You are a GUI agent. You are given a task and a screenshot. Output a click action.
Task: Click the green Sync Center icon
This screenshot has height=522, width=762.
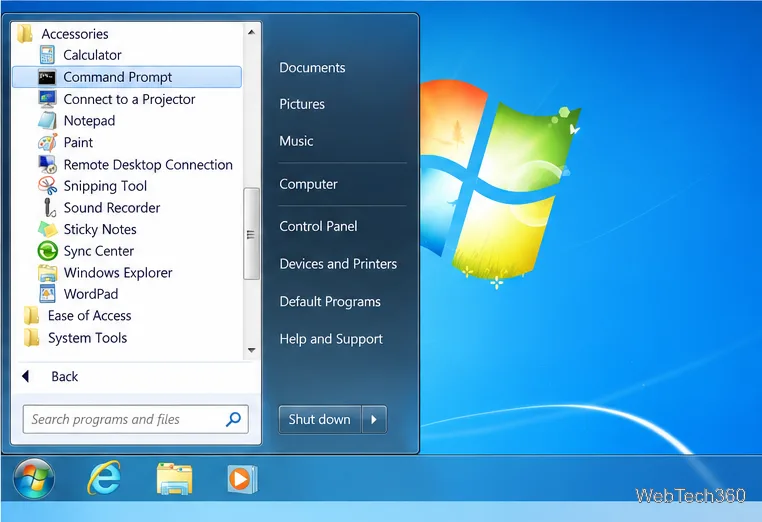click(47, 251)
